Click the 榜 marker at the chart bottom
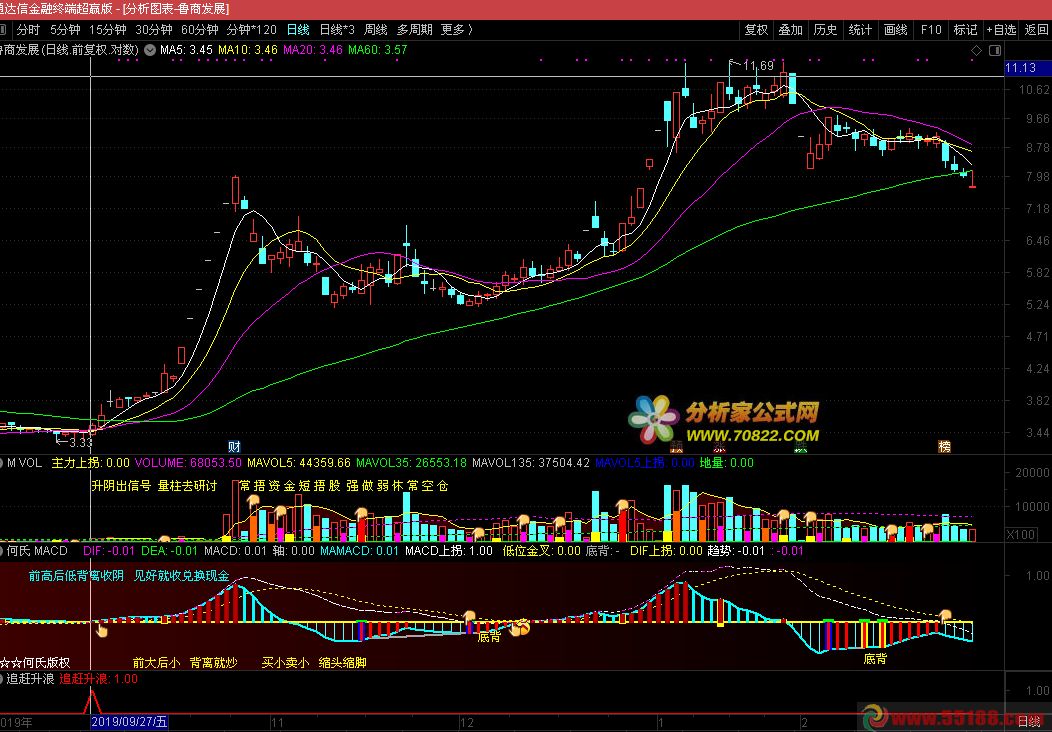This screenshot has height=732, width=1052. point(943,446)
